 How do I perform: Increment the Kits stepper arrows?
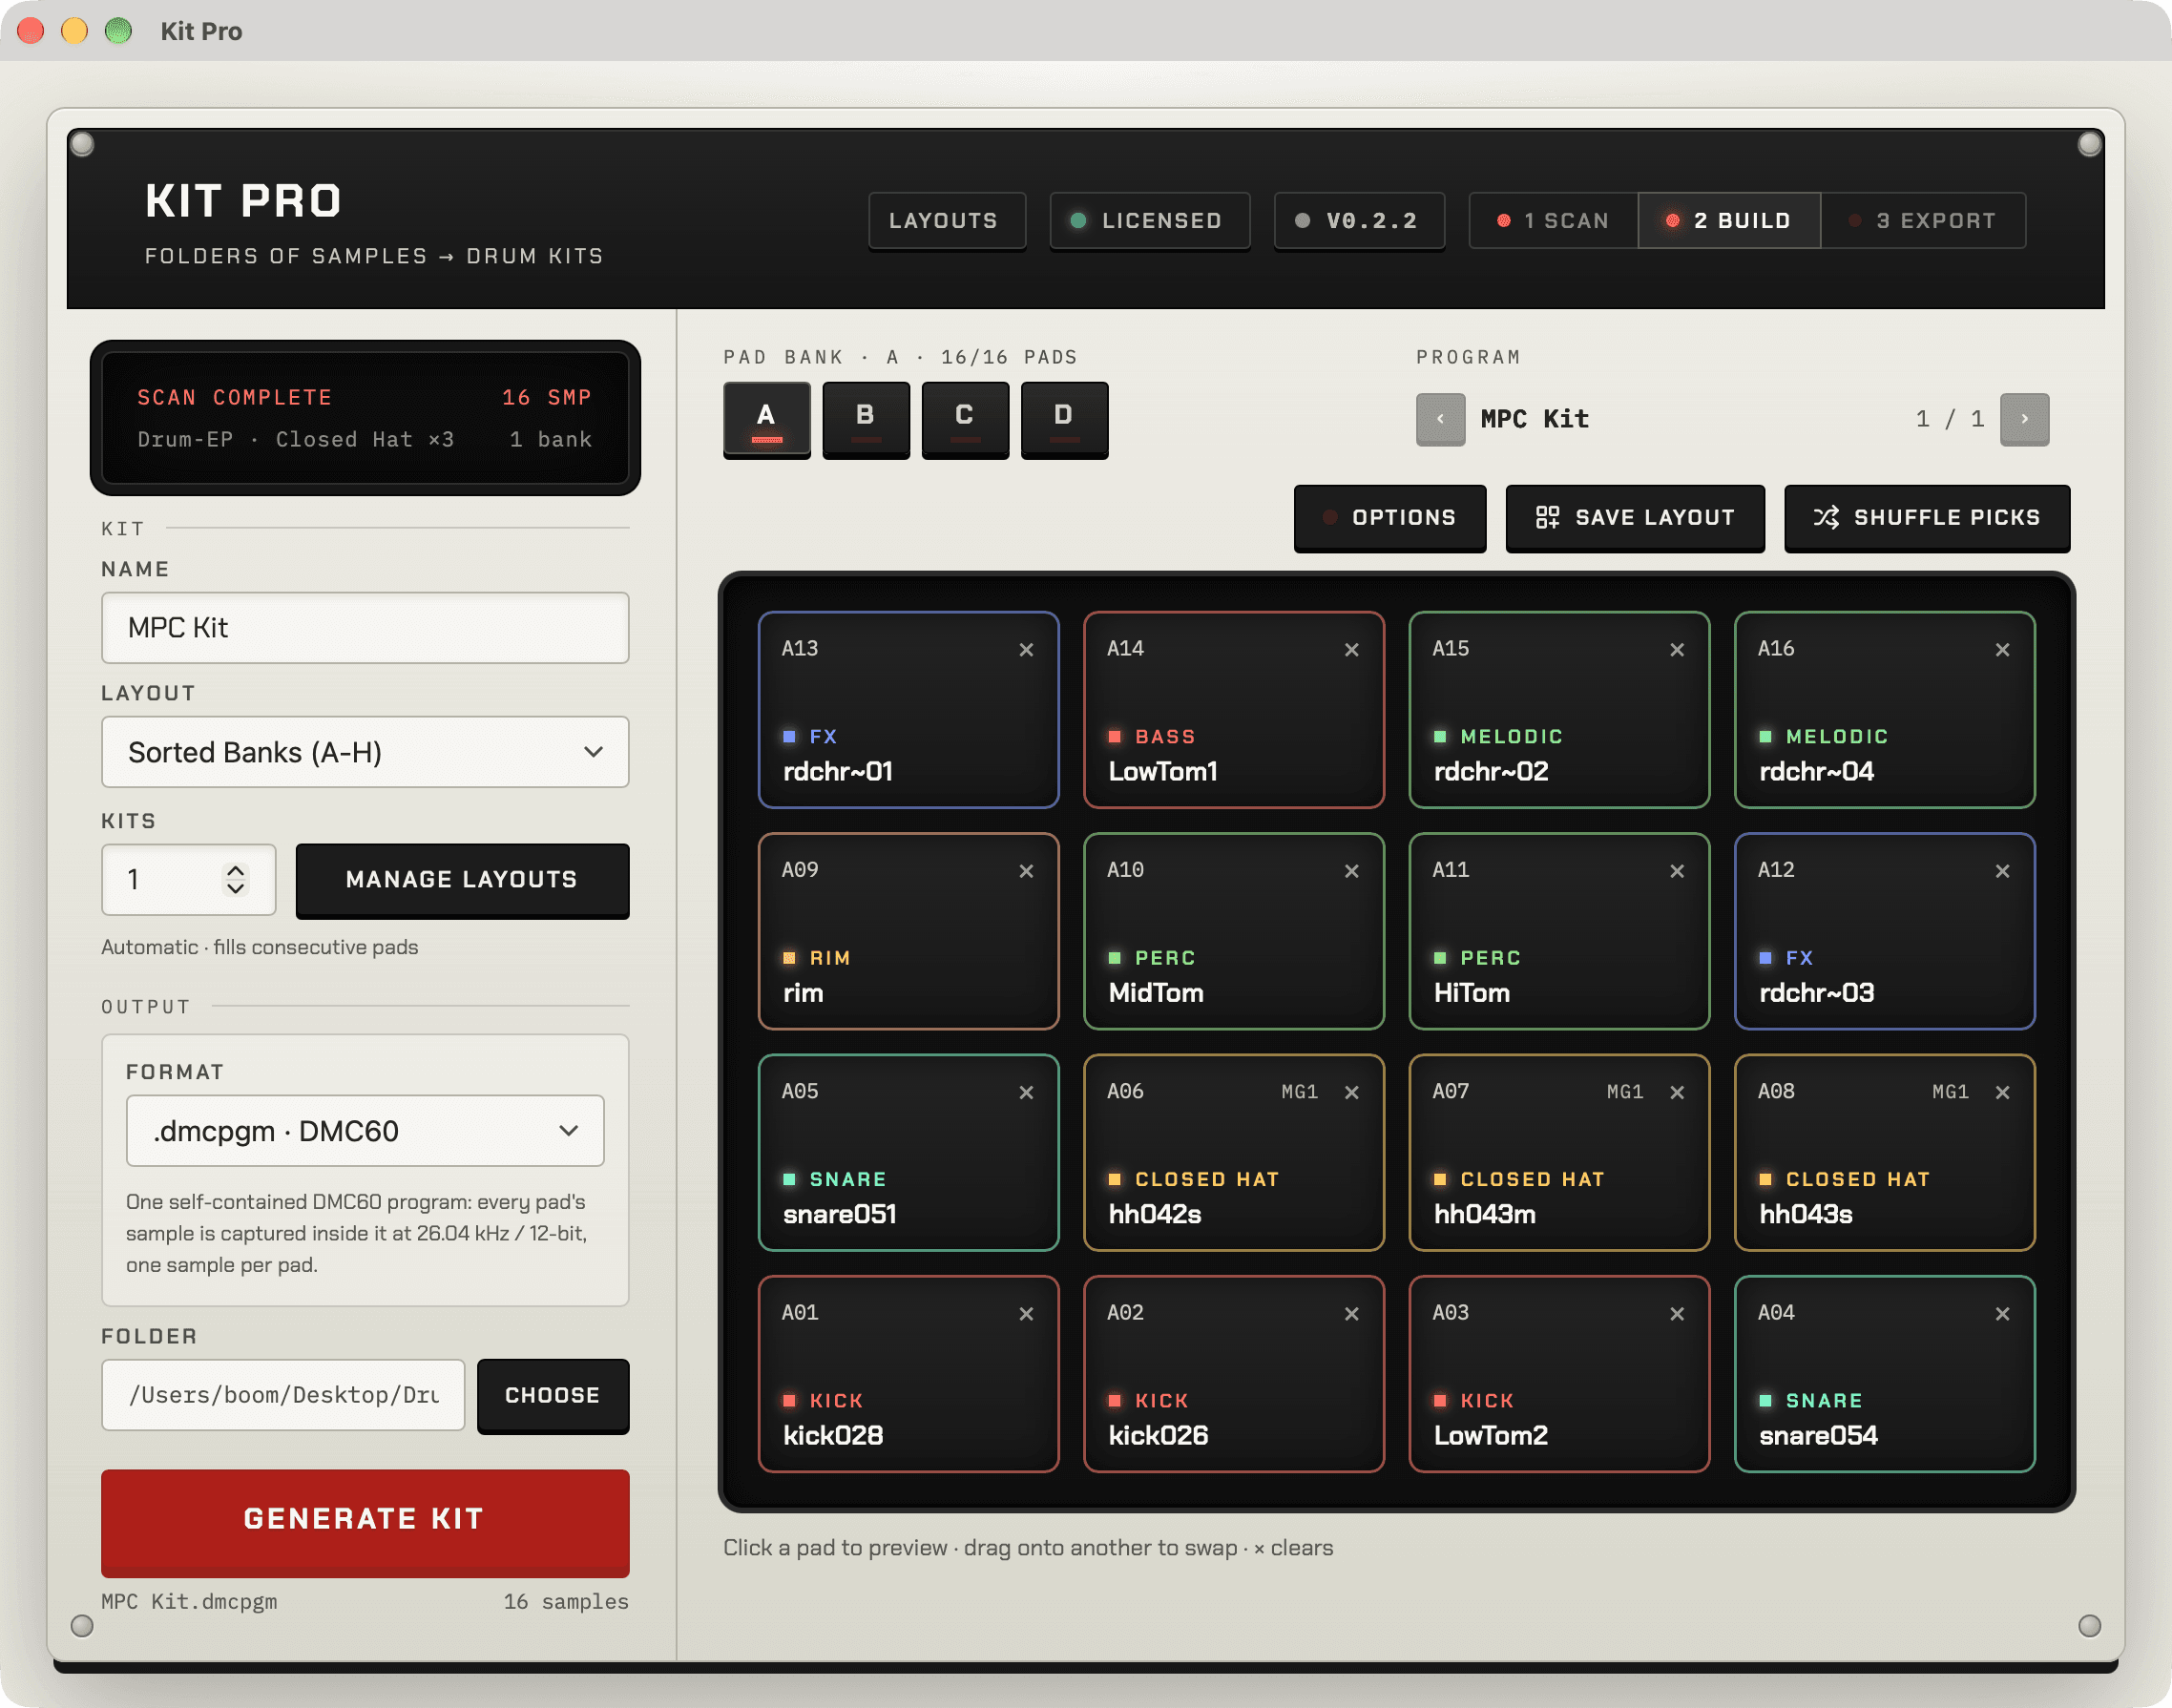tap(236, 872)
